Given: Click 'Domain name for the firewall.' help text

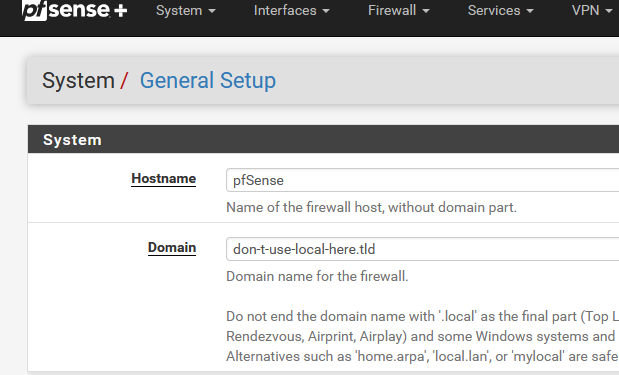Looking at the screenshot, I should (317, 276).
